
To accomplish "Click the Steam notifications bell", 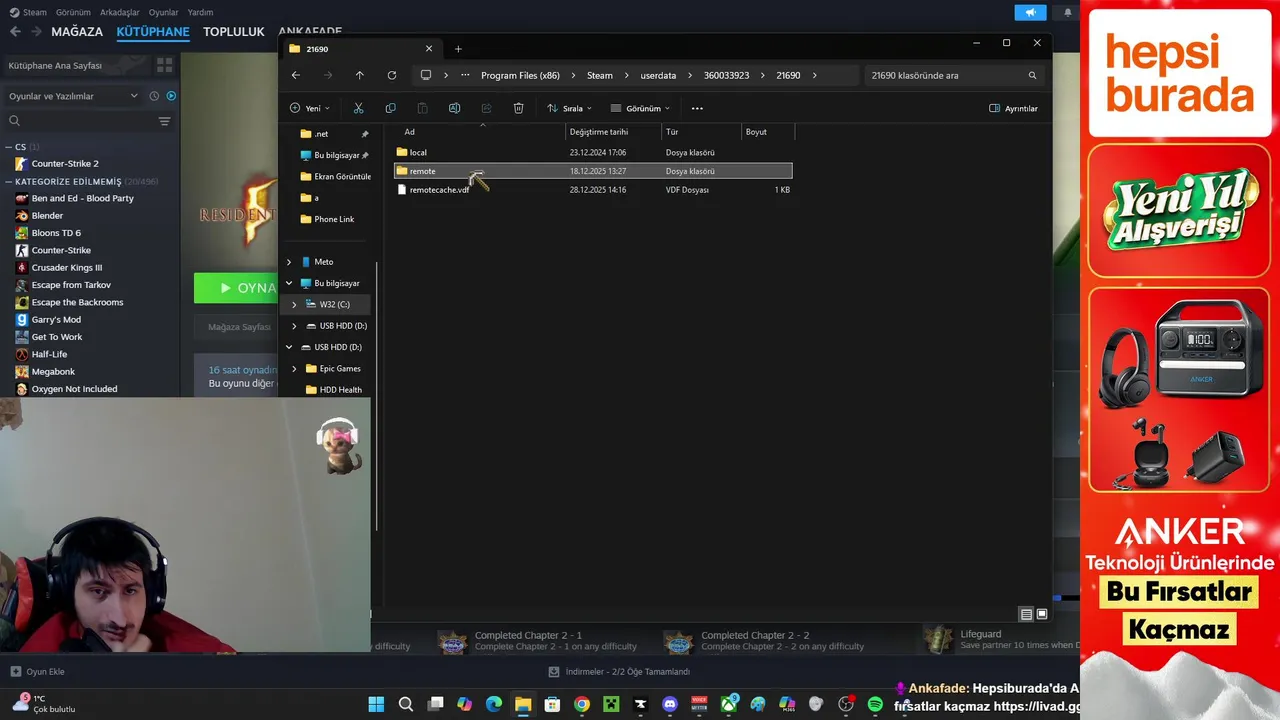I will (x=1067, y=12).
